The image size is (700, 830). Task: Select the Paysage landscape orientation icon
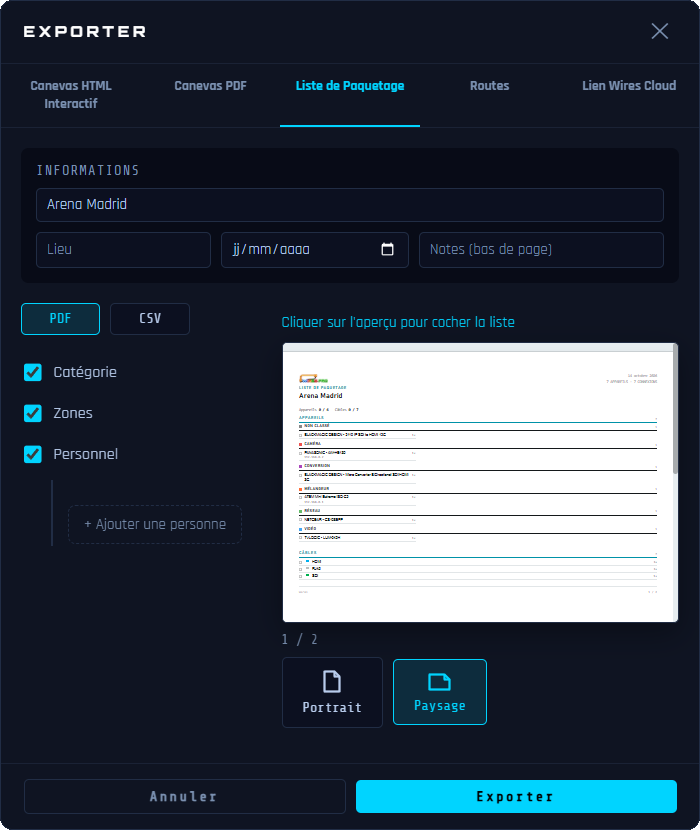[x=439, y=682]
